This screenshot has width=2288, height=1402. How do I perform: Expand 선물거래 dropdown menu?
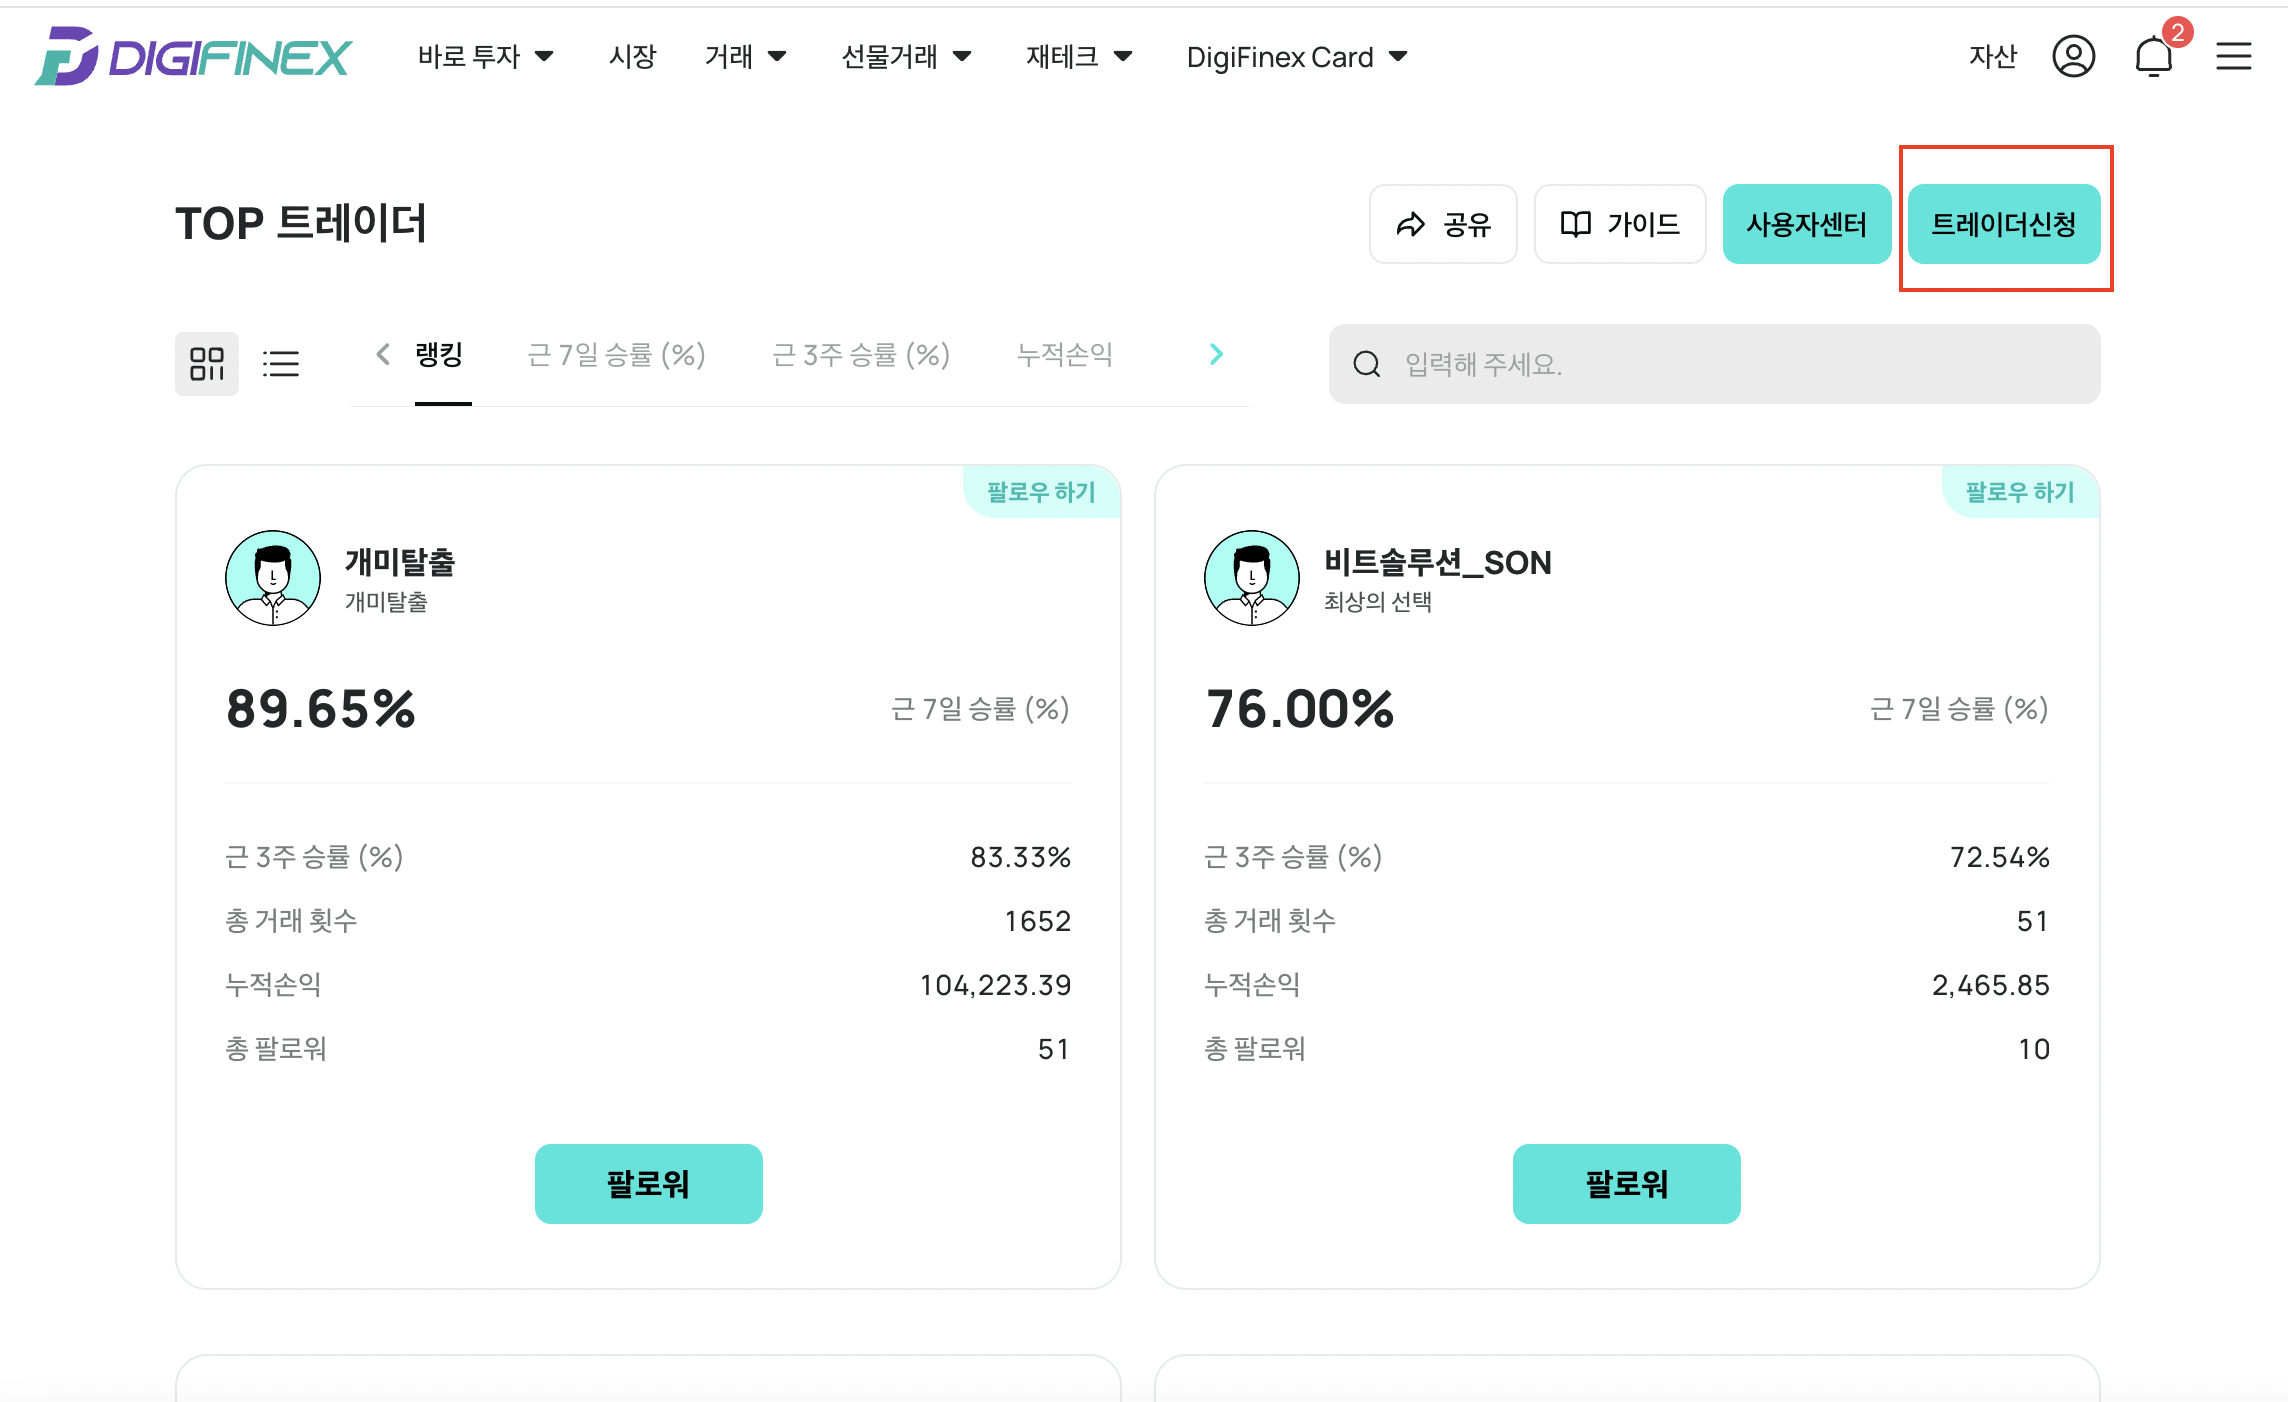(x=907, y=57)
